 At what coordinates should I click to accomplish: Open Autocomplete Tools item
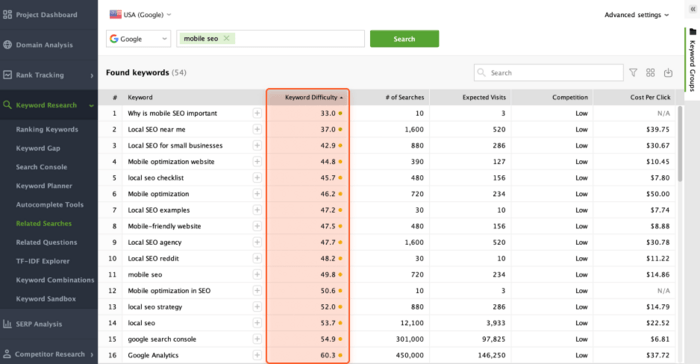50,205
